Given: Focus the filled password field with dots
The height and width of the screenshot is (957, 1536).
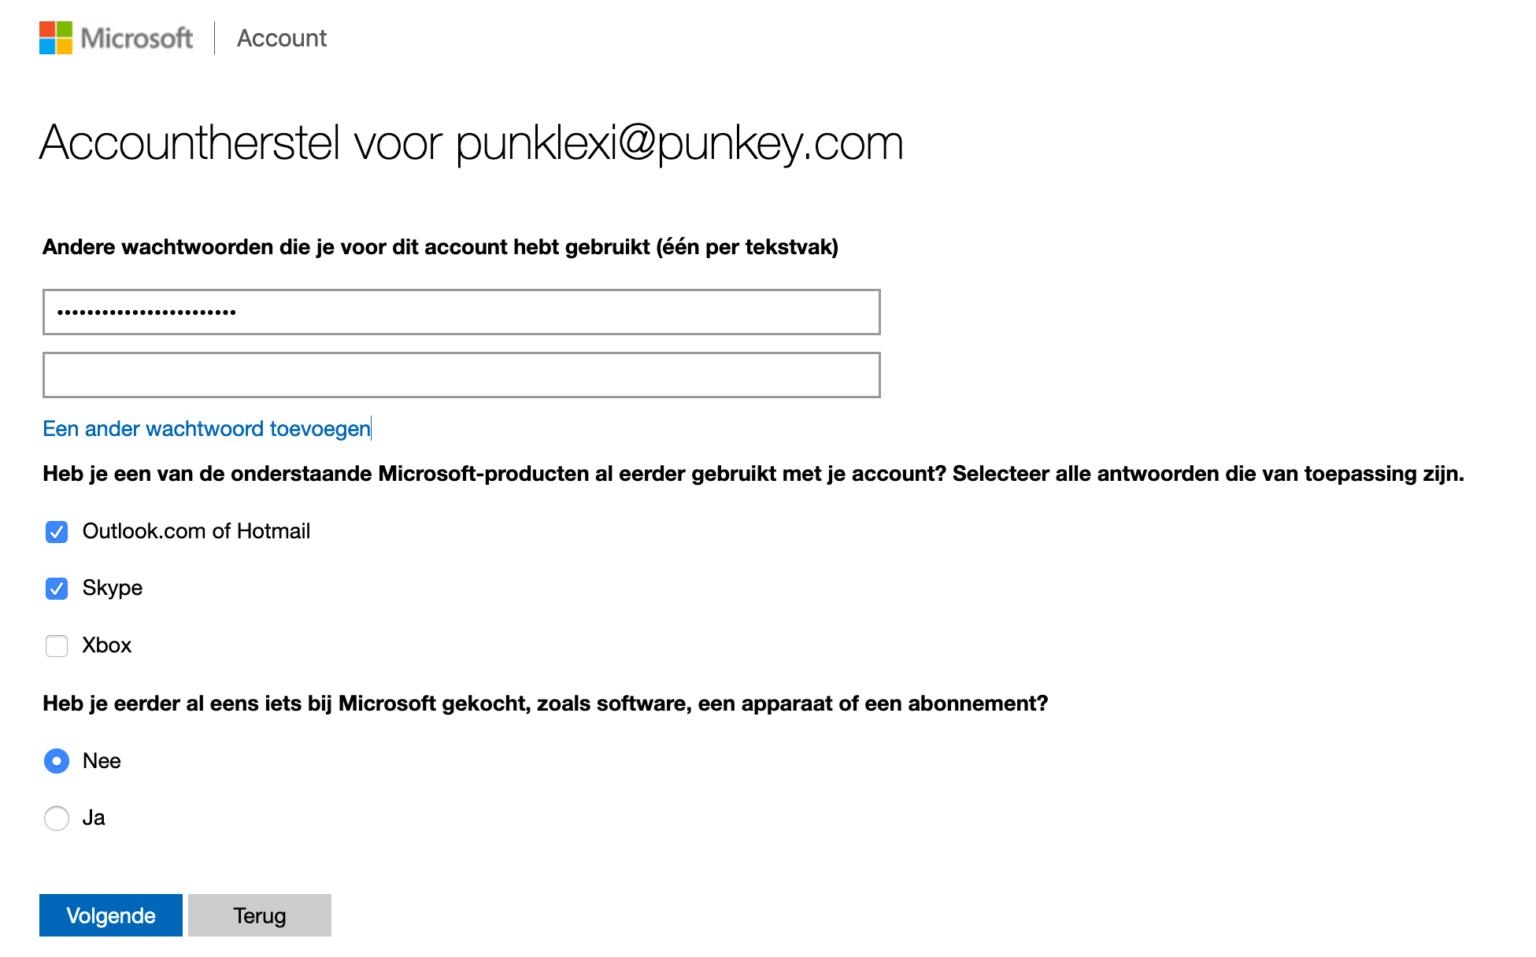Looking at the screenshot, I should tap(461, 312).
